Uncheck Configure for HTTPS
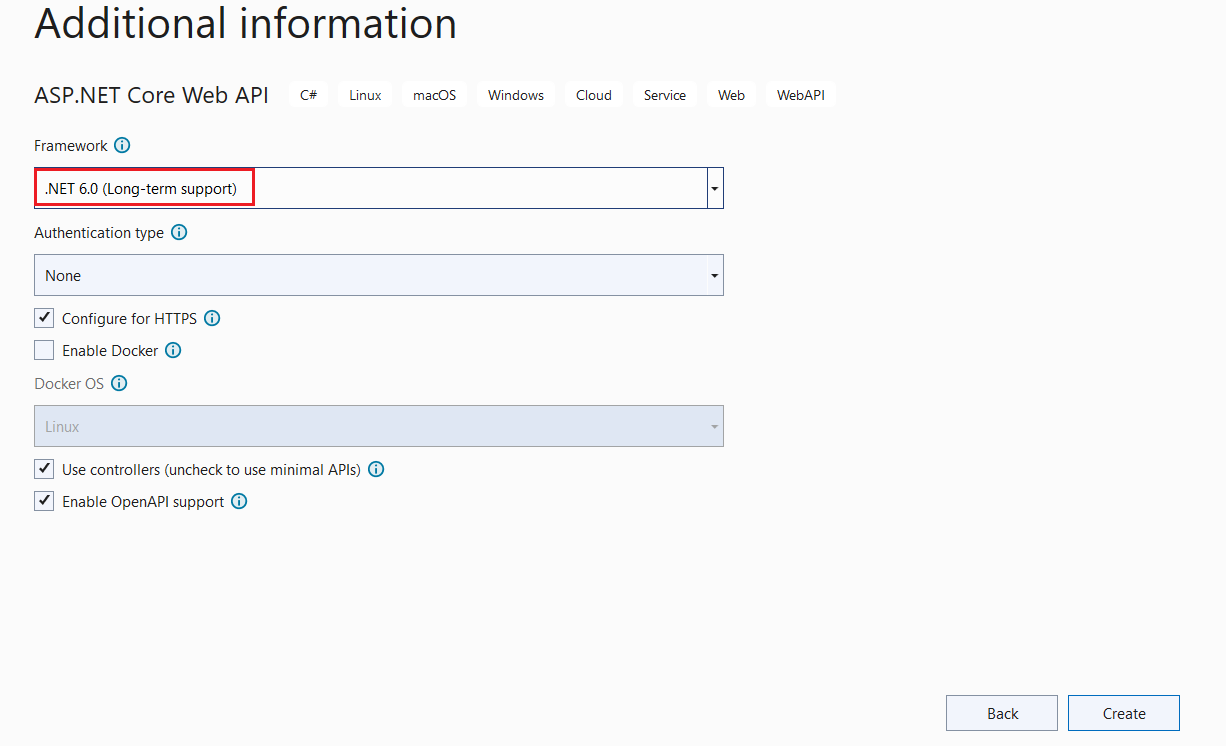The image size is (1226, 746). coord(43,318)
